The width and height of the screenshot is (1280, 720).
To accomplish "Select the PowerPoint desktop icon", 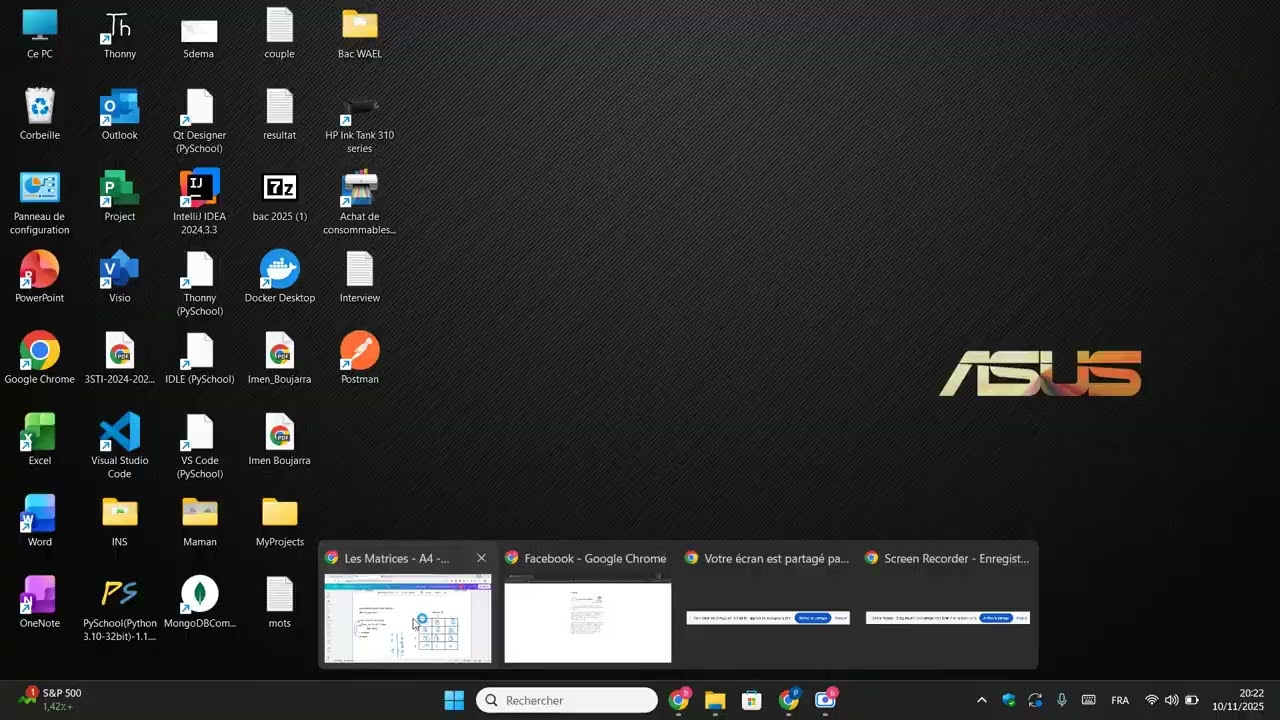I will tap(40, 277).
